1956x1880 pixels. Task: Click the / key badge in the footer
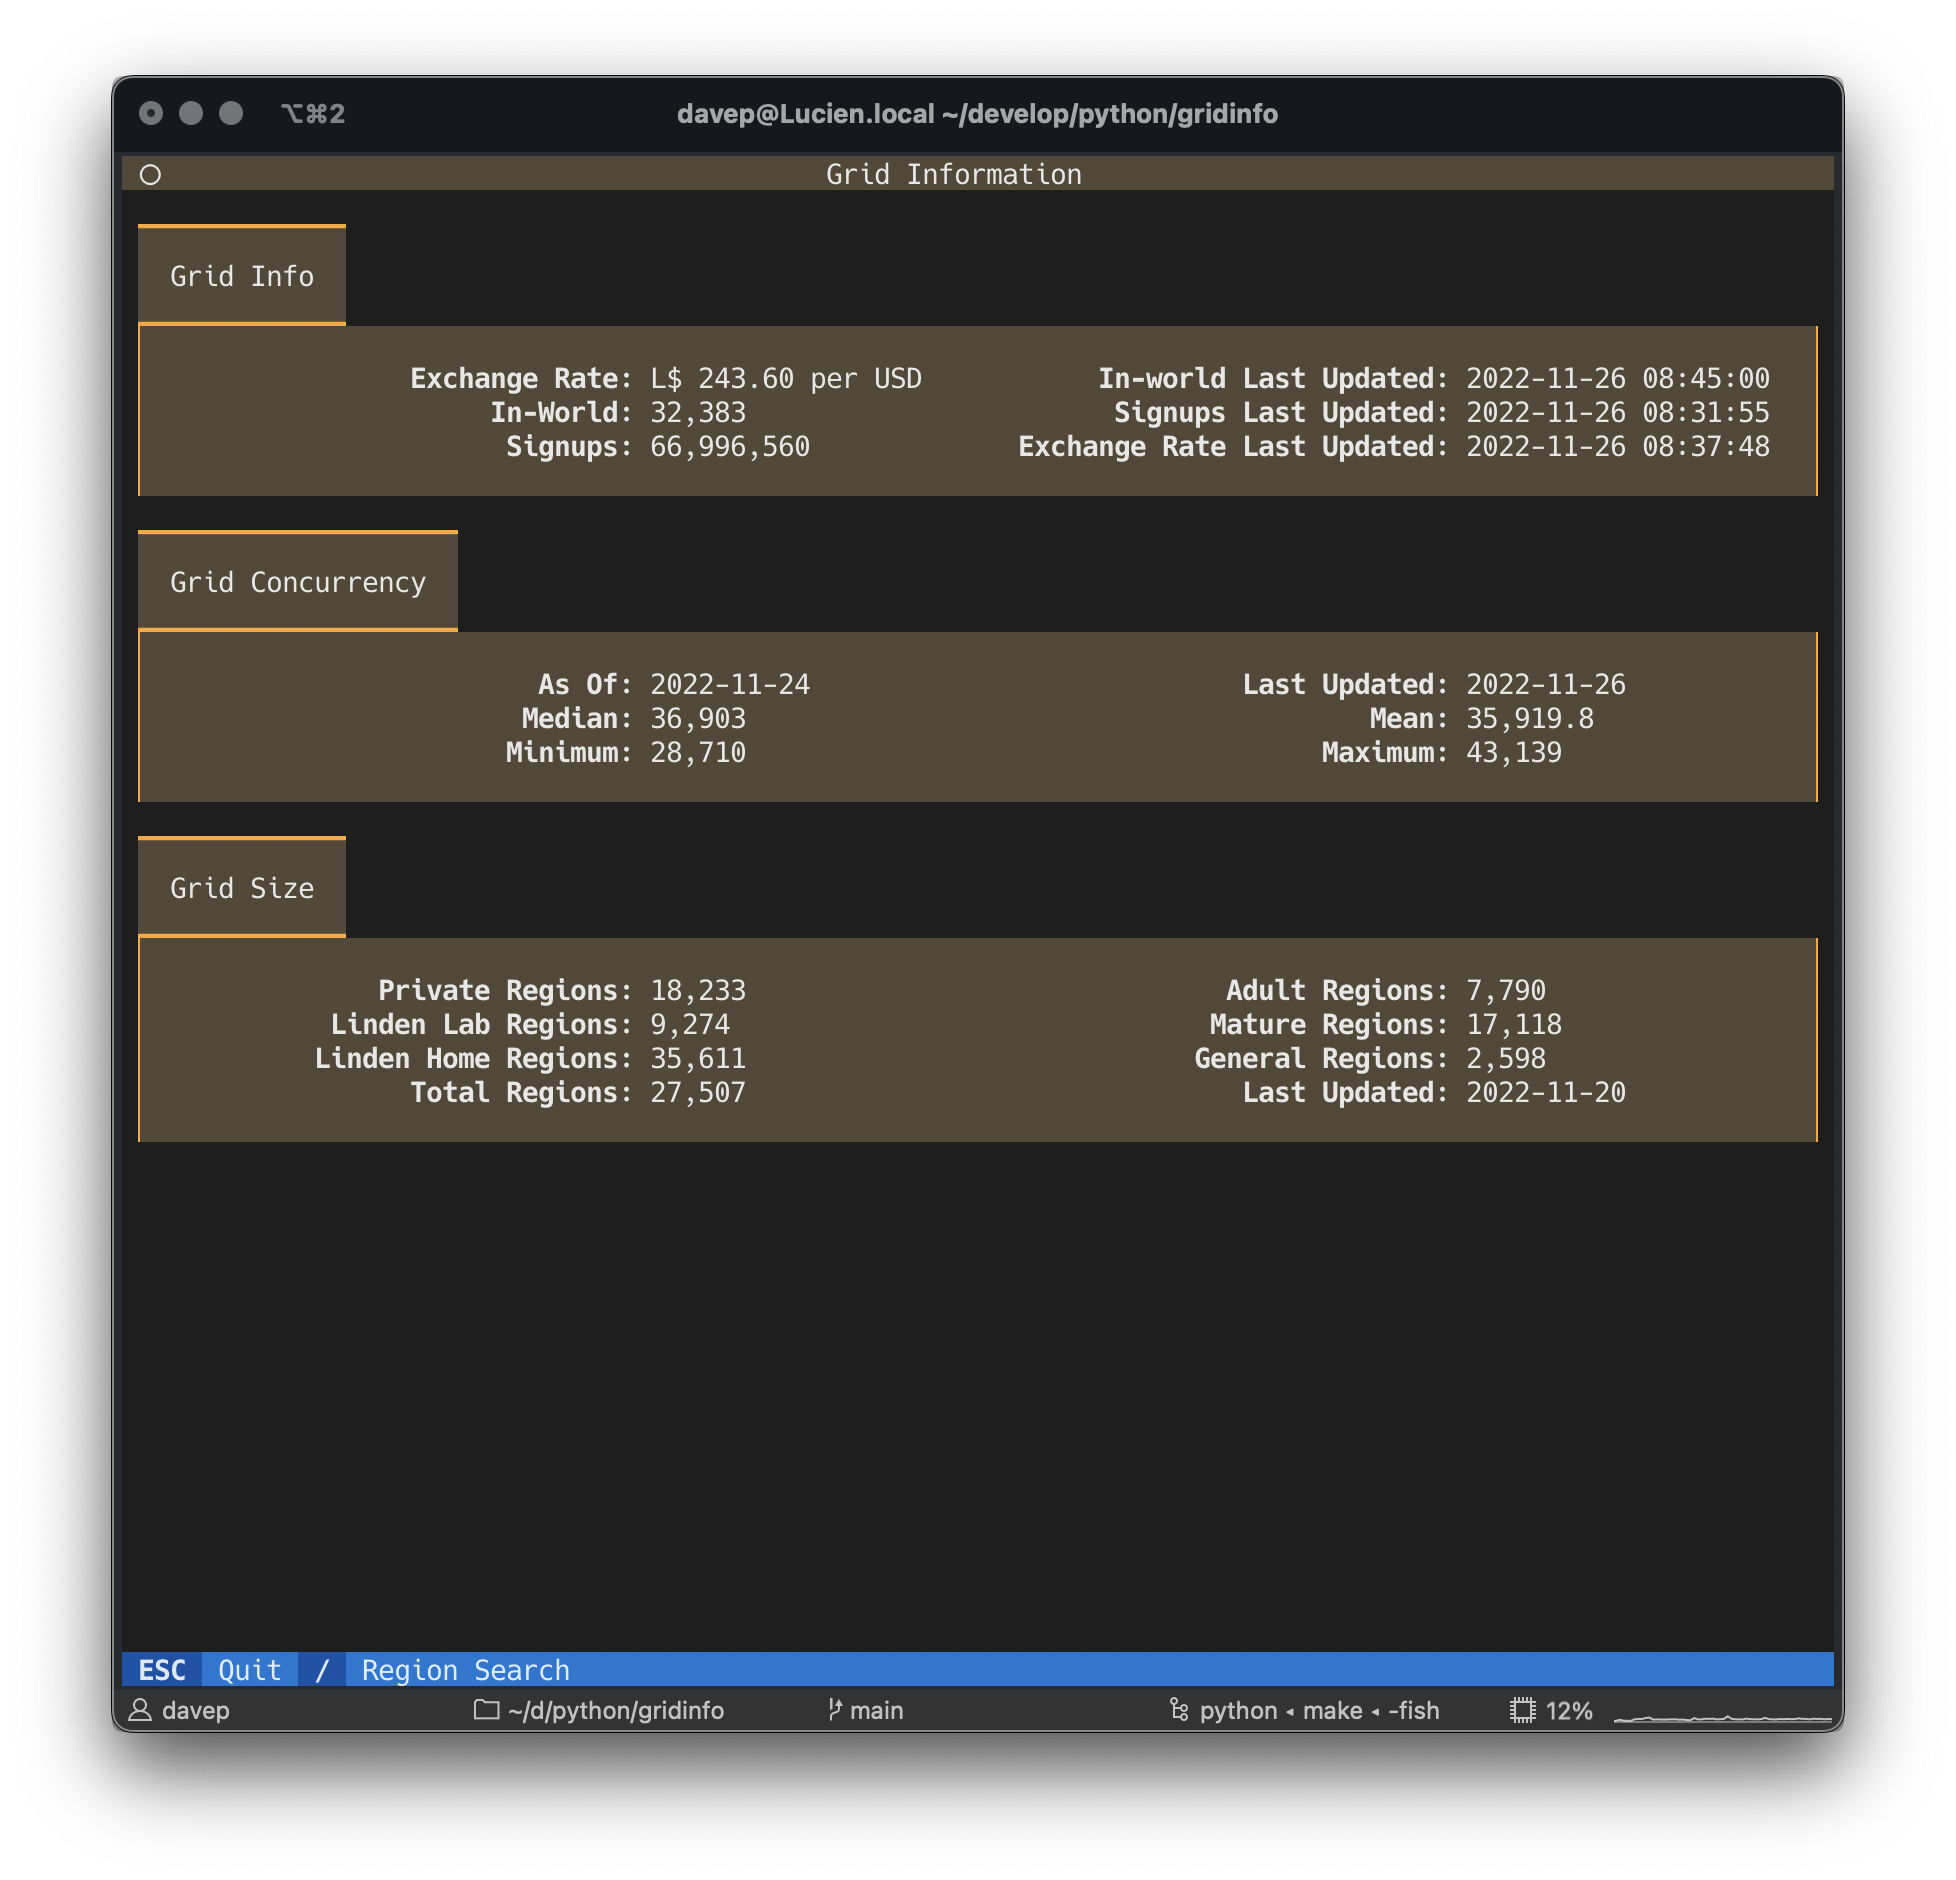click(x=322, y=1669)
